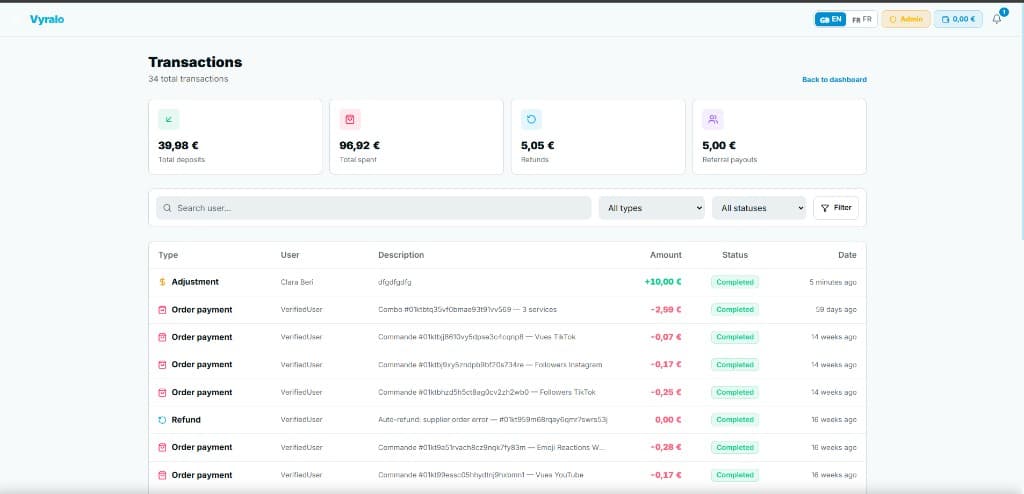Select user Clara Beri
Viewport: 1024px width, 494px height.
pos(297,282)
